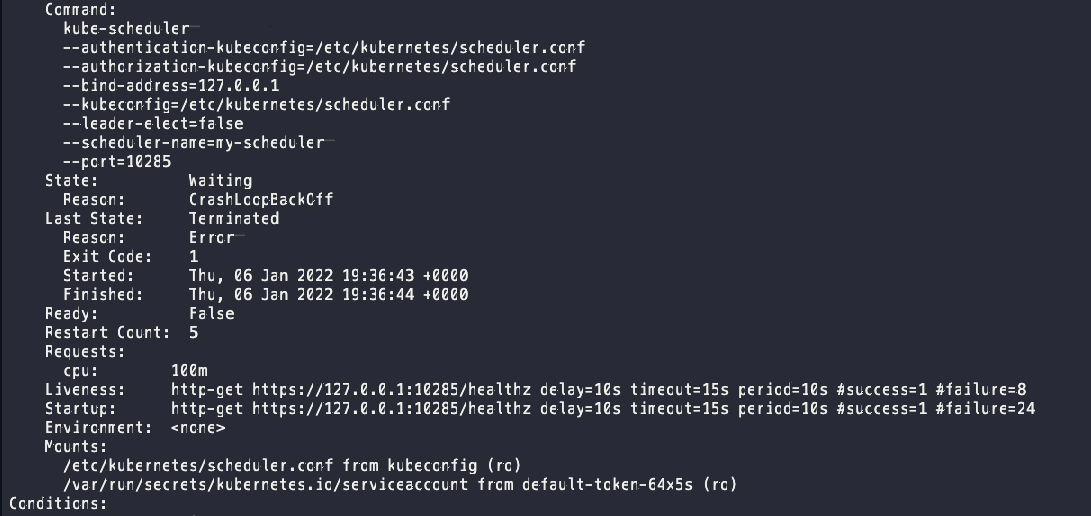Click the cpu 100m request value
This screenshot has height=516, width=1091.
point(189,370)
